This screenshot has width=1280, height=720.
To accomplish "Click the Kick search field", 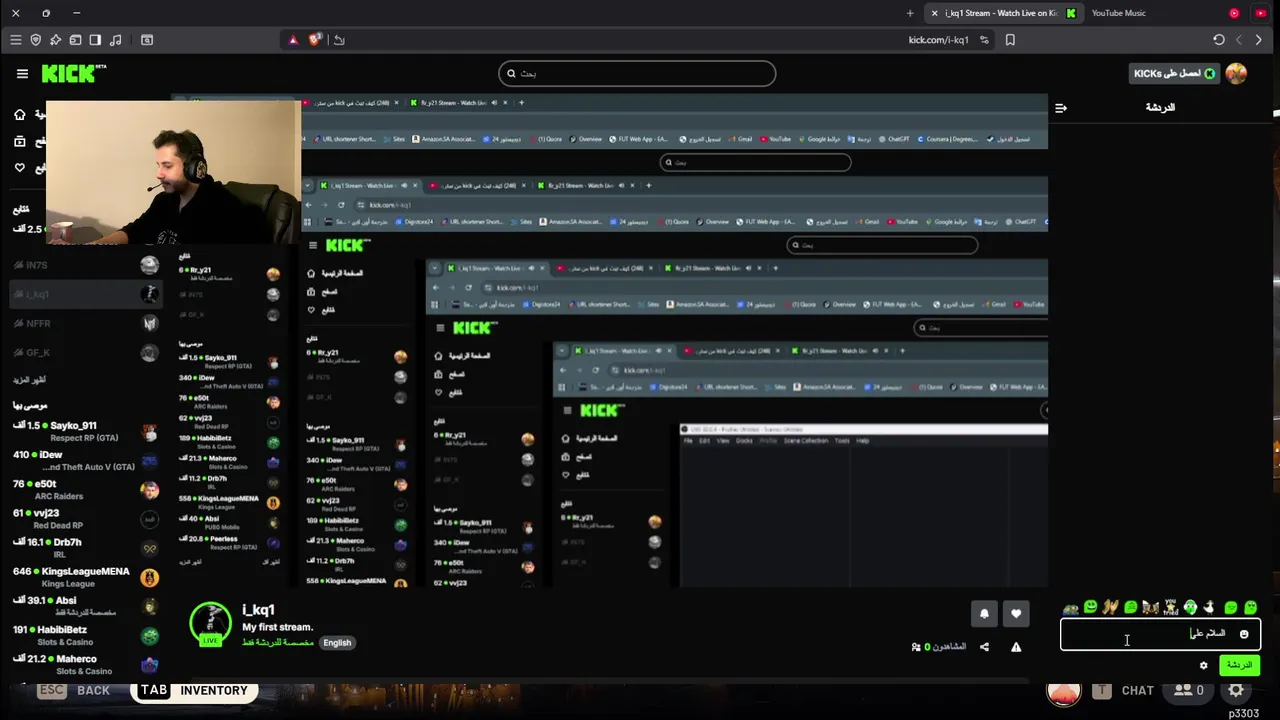I will point(637,73).
